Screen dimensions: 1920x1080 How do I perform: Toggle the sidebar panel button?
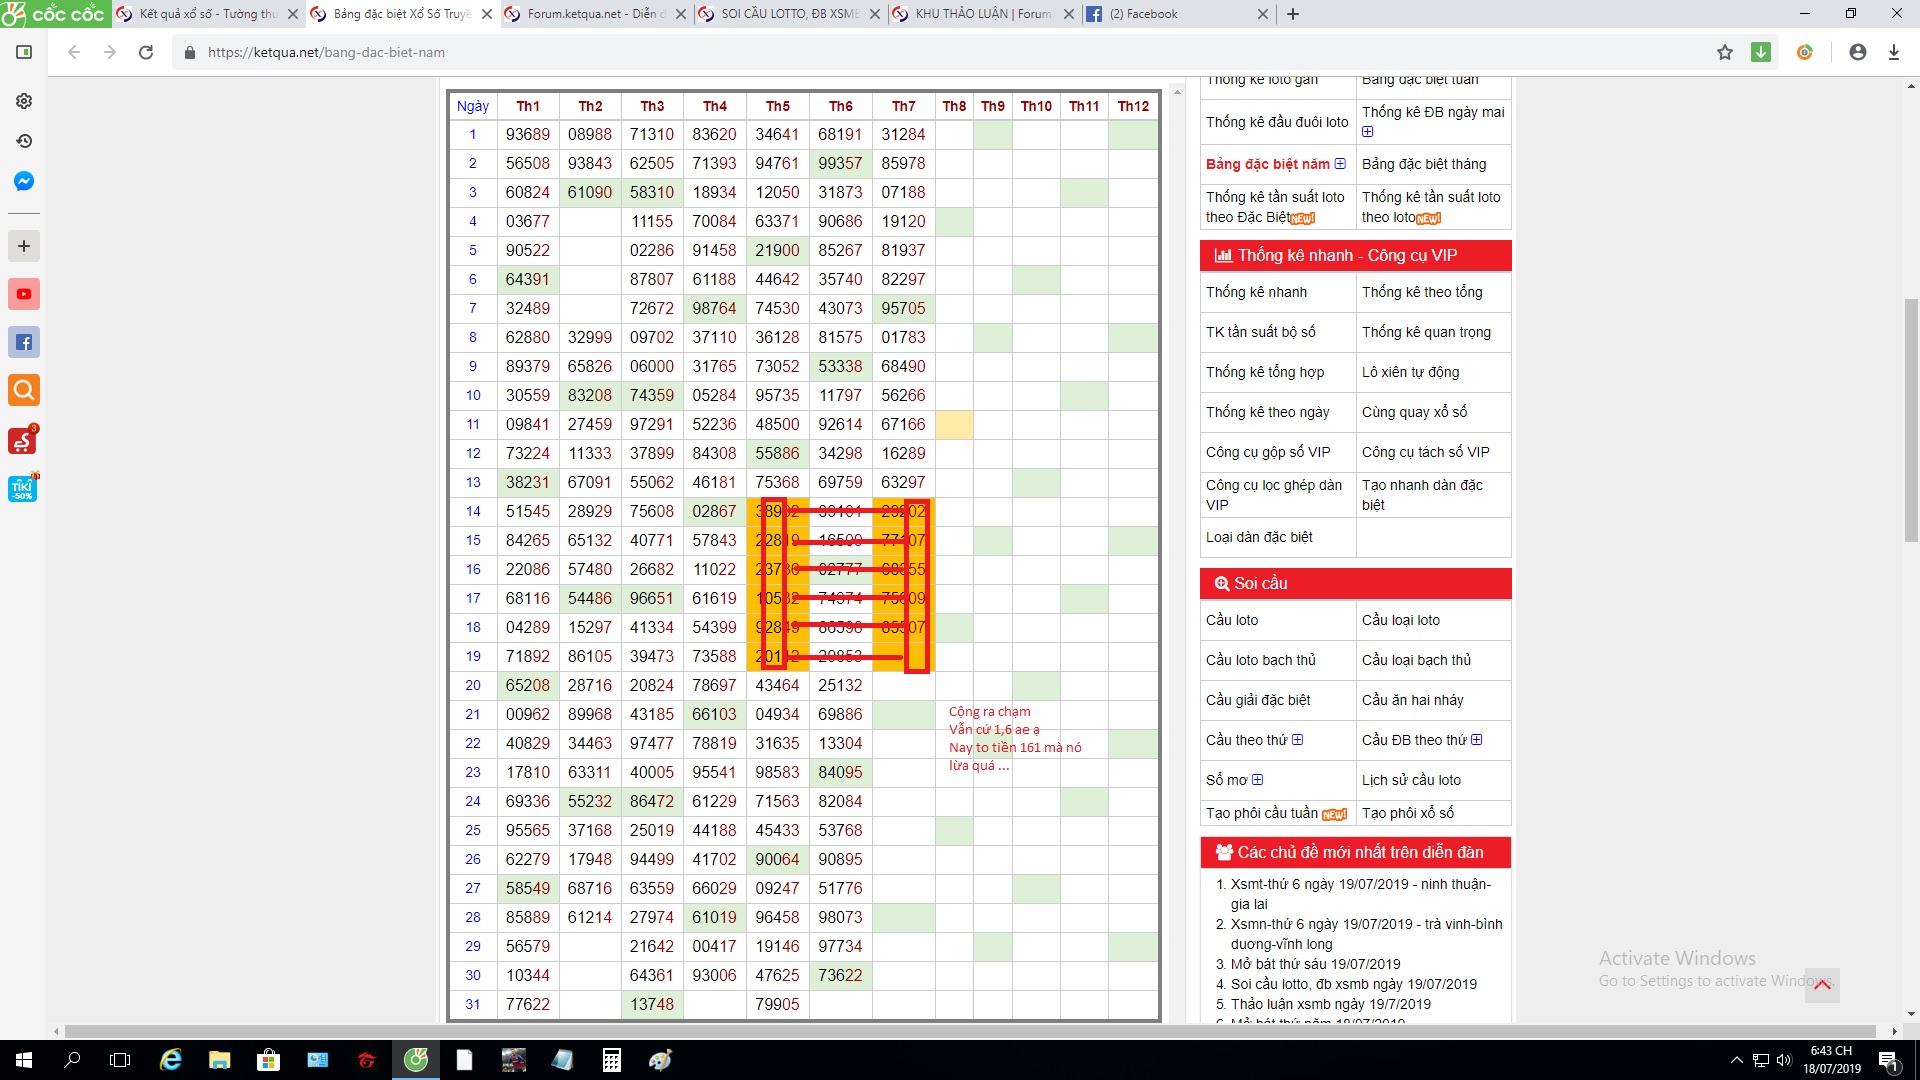24,52
